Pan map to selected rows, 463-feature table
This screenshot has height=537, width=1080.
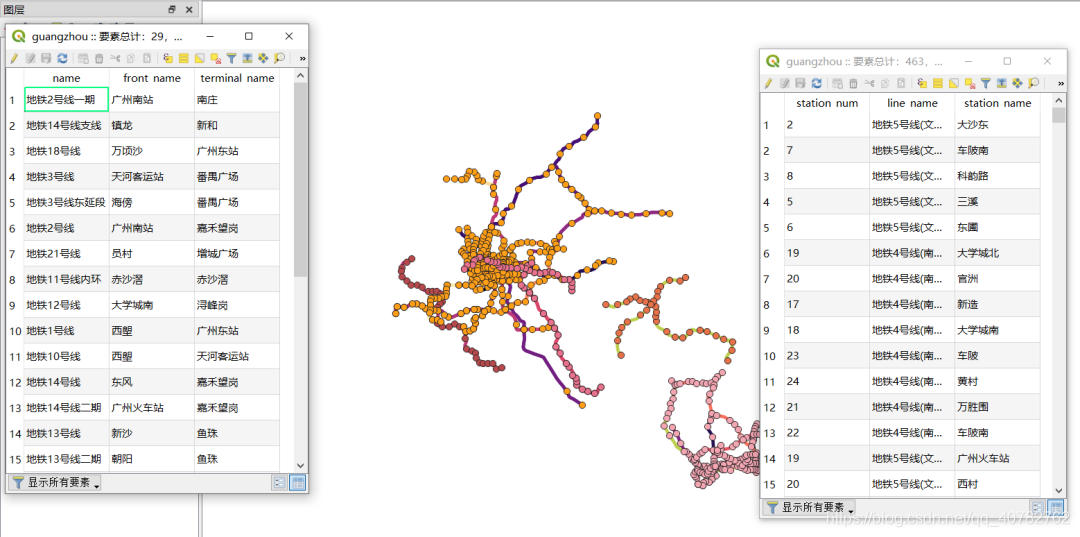[1017, 83]
